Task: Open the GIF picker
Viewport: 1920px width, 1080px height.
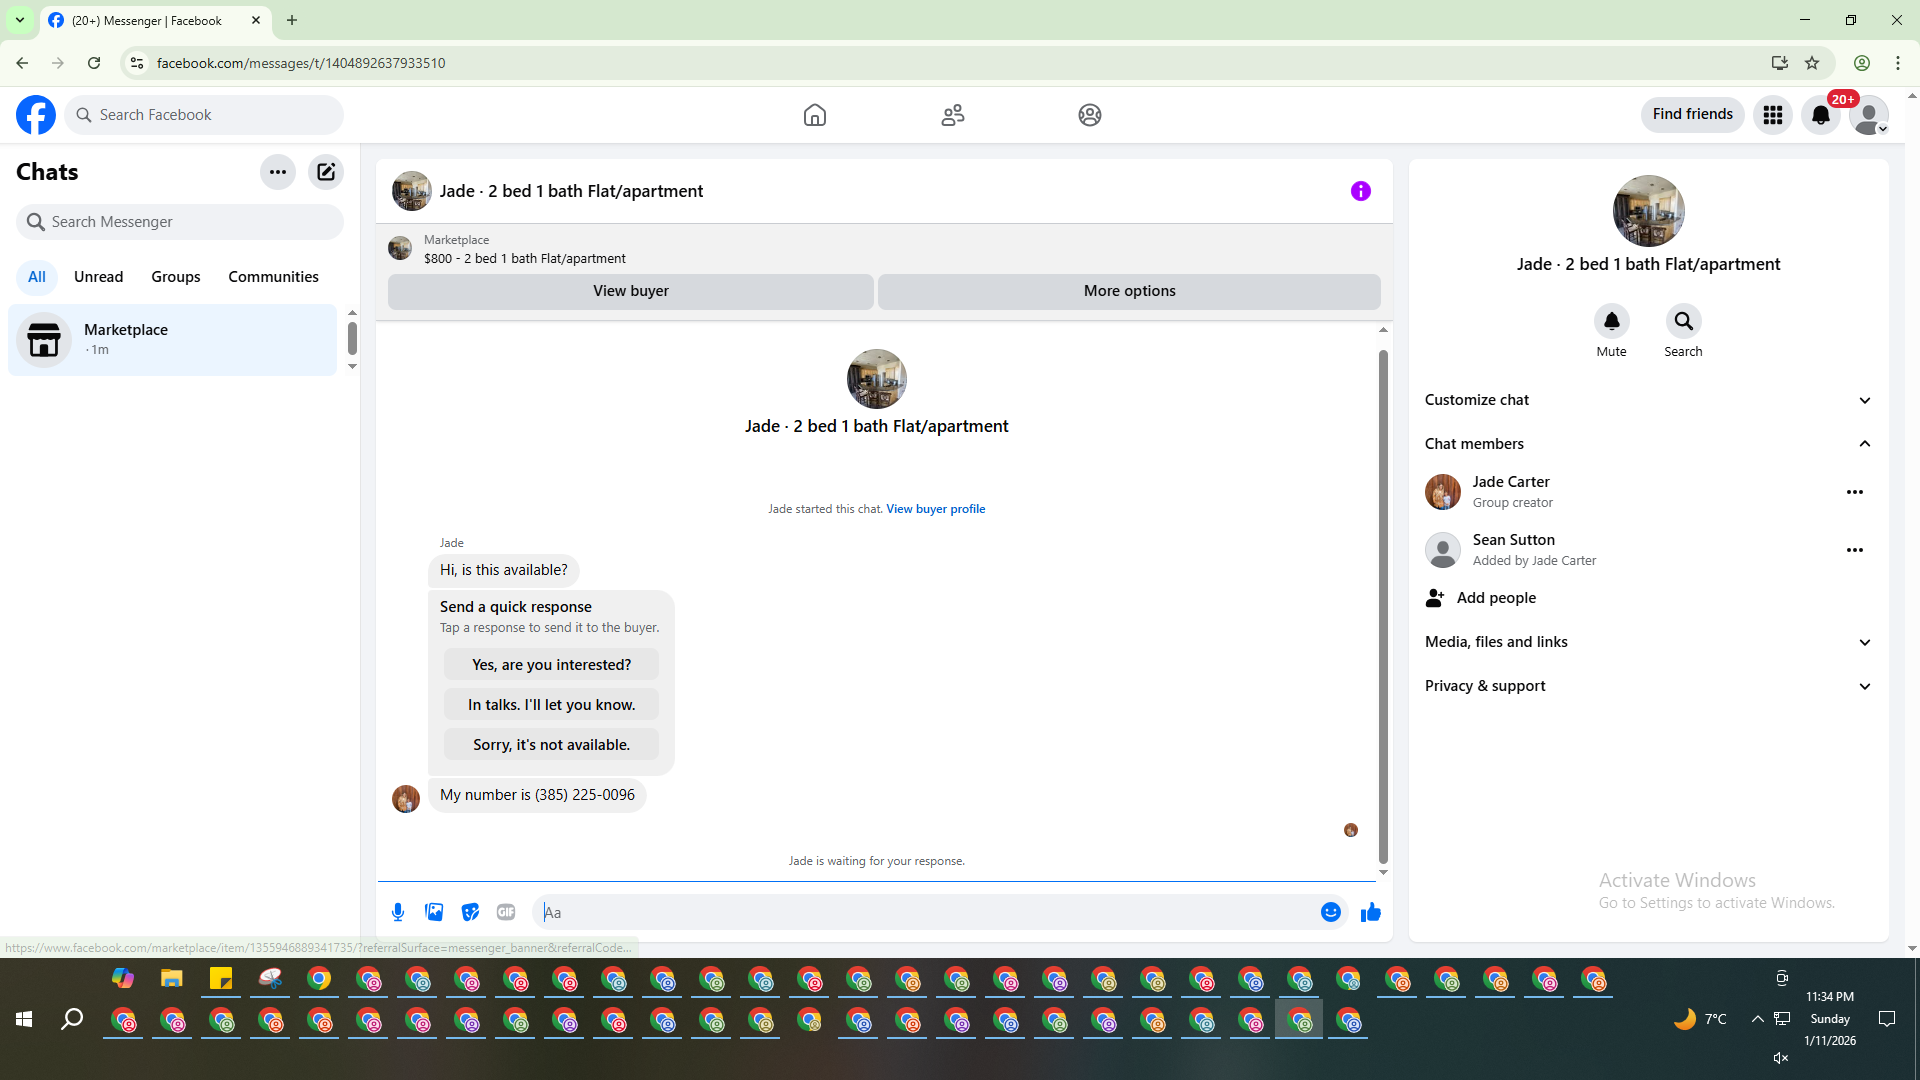Action: click(506, 912)
